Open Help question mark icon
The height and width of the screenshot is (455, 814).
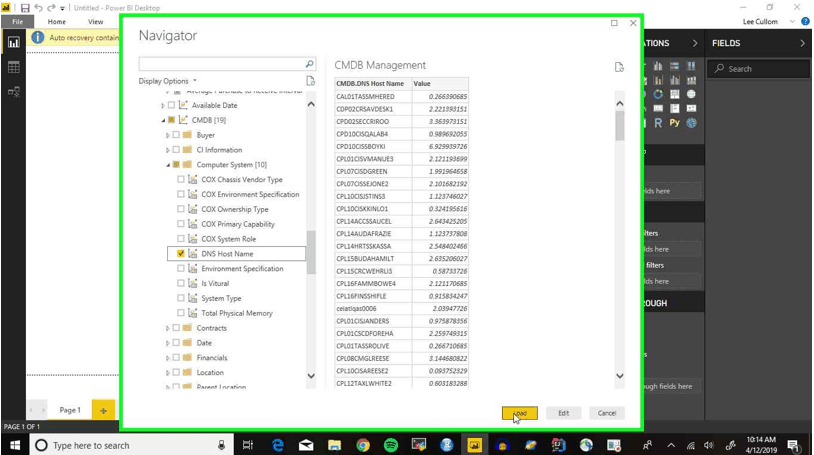(805, 21)
